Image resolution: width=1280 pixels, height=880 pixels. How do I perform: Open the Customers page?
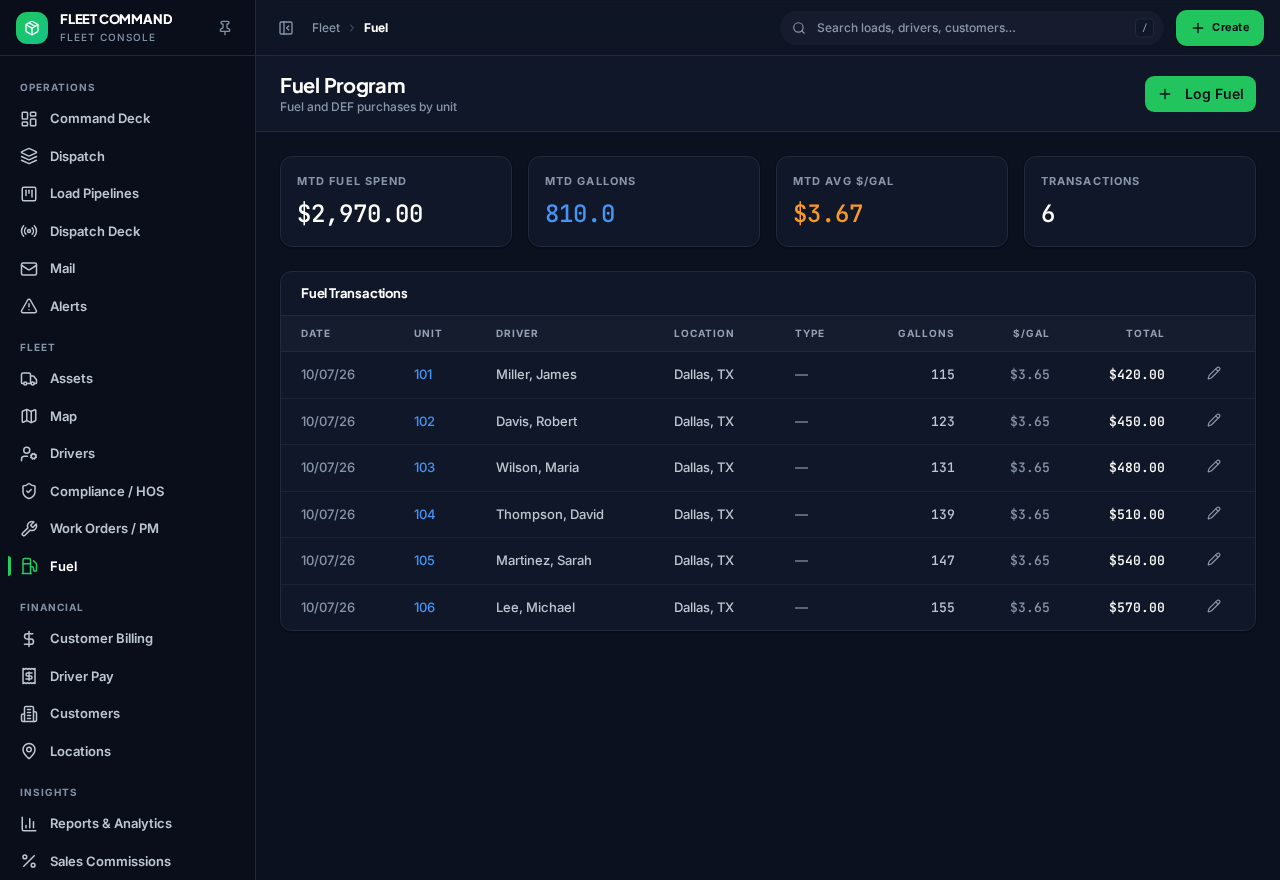point(128,714)
